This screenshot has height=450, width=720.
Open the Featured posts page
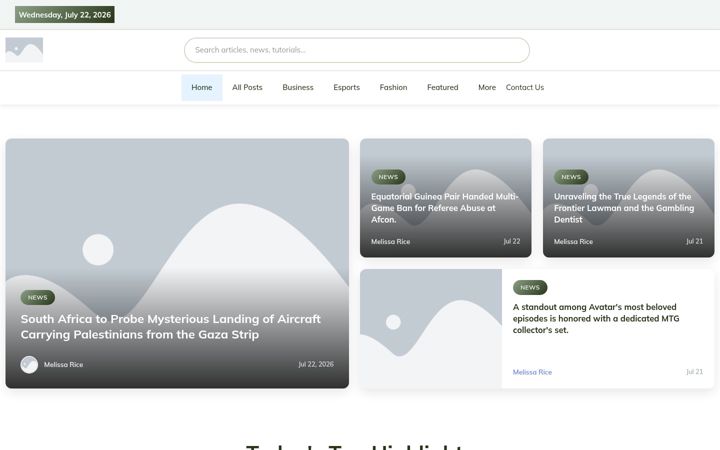(x=442, y=87)
